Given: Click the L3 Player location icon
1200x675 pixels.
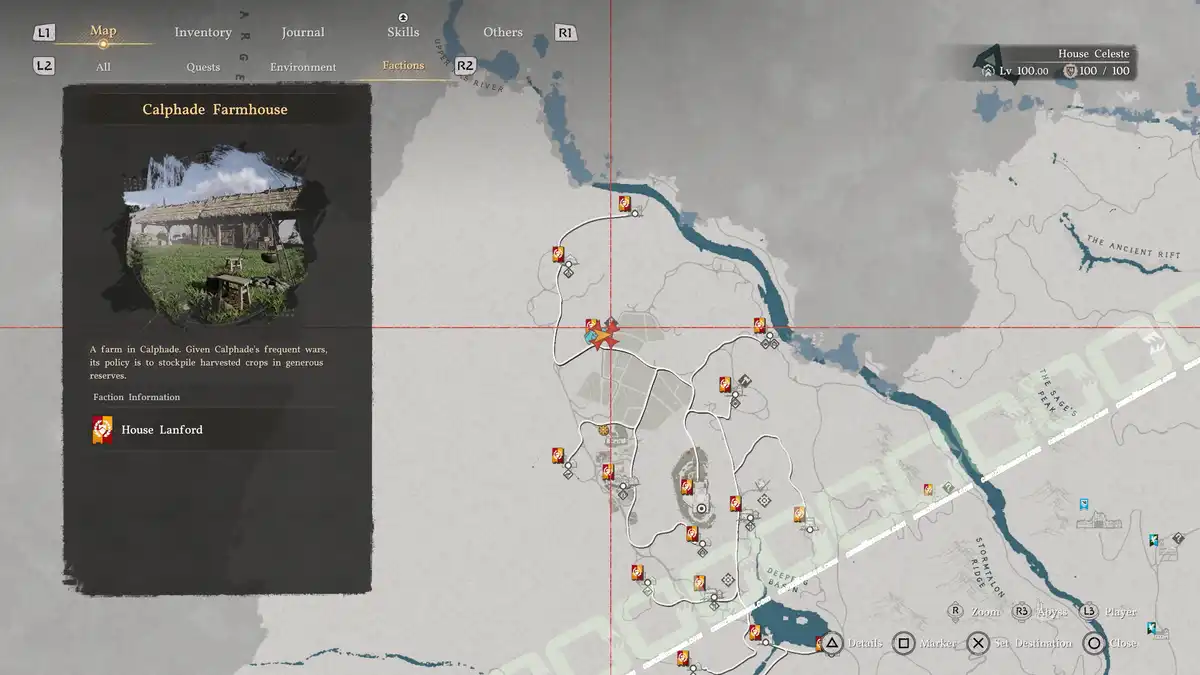Looking at the screenshot, I should 1089,611.
